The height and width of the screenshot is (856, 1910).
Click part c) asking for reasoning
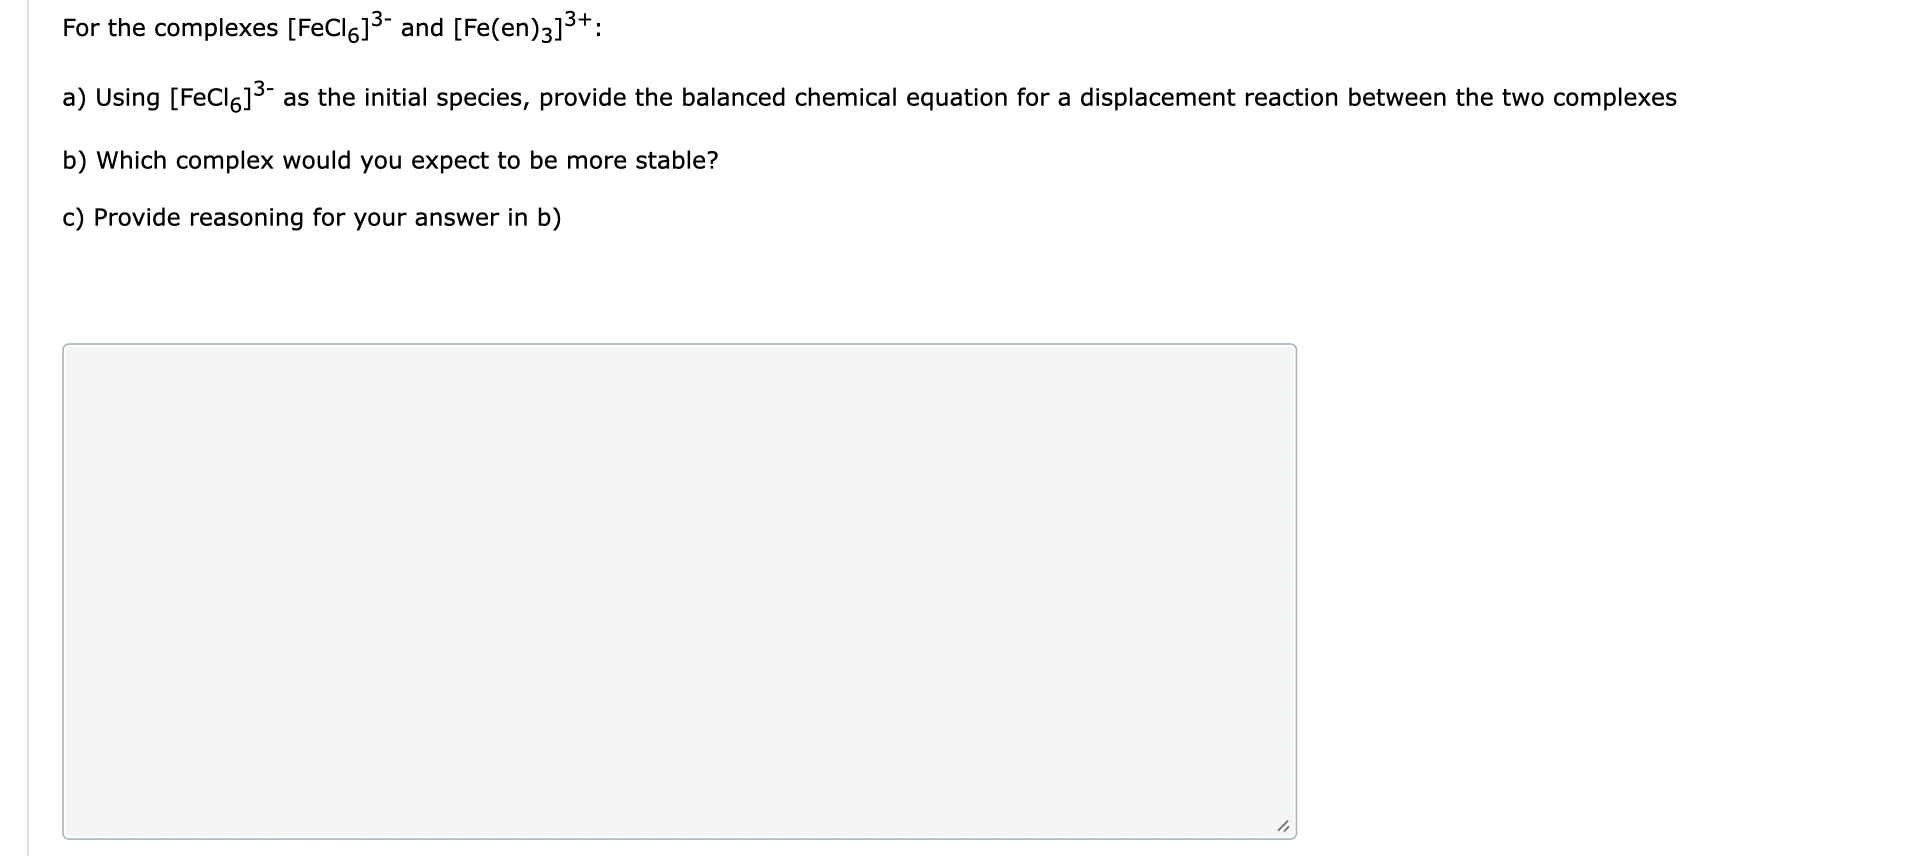coord(310,217)
